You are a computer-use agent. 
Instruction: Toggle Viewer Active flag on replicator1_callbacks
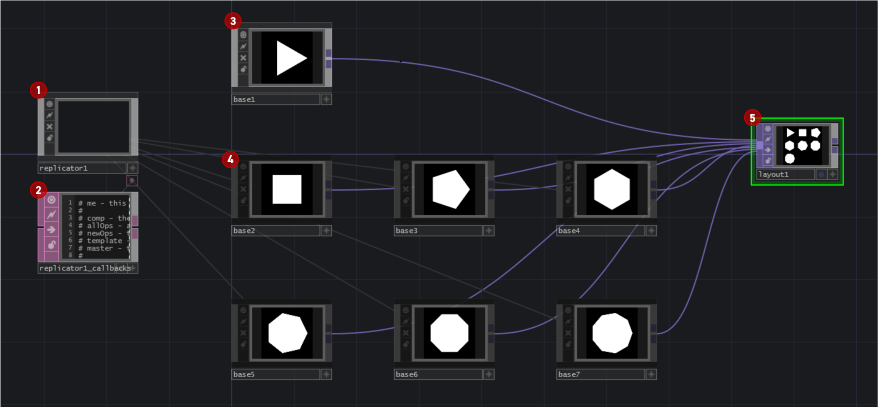click(52, 199)
